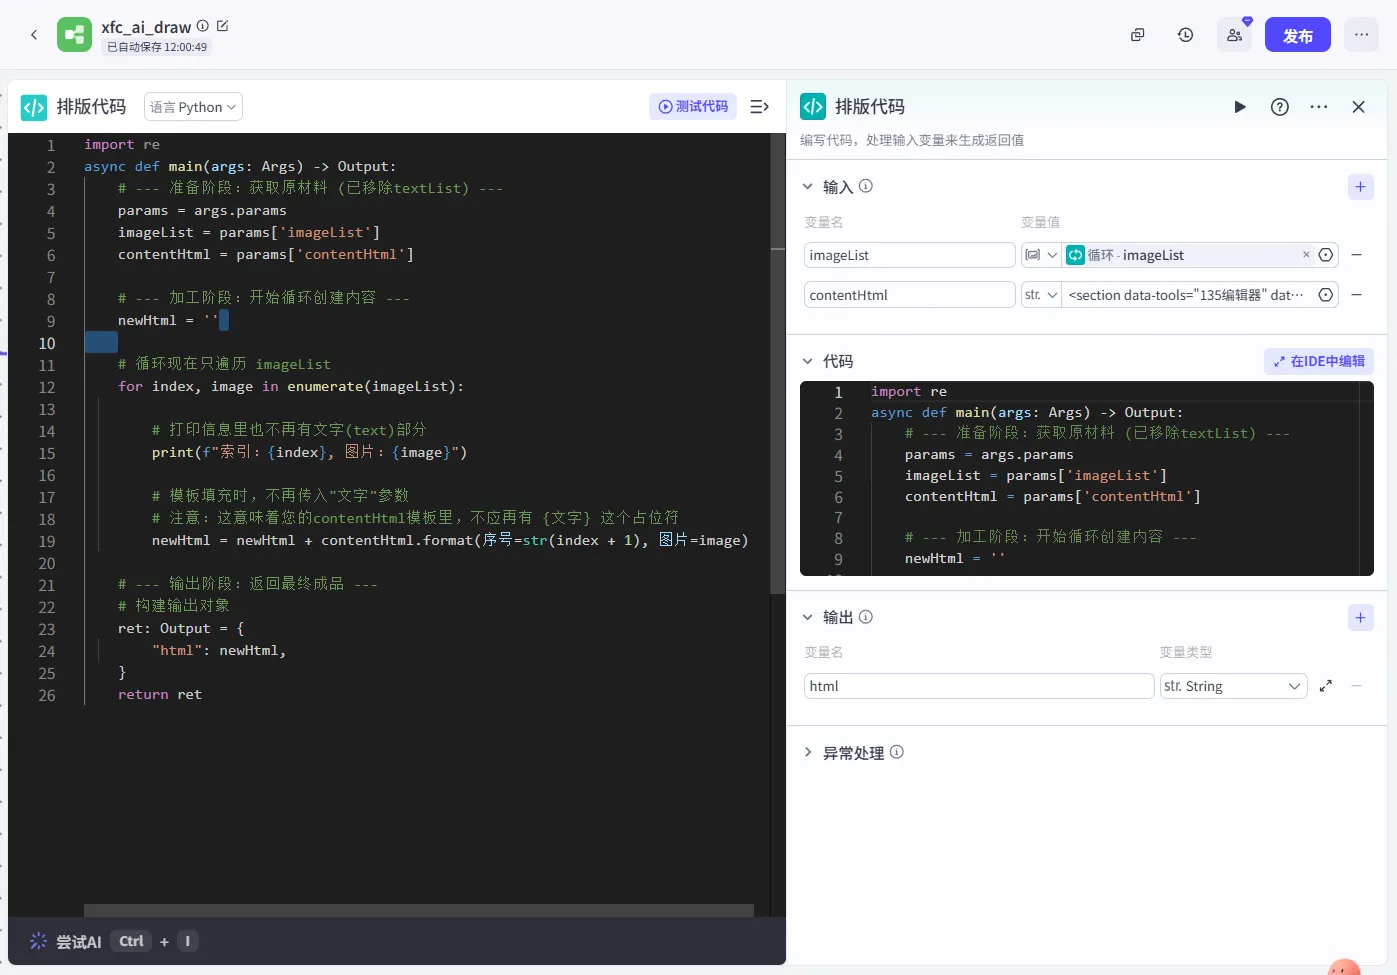Click the green xfc_ai_draw workflow app icon
Screen dimensions: 1397x975
pyautogui.click(x=75, y=35)
